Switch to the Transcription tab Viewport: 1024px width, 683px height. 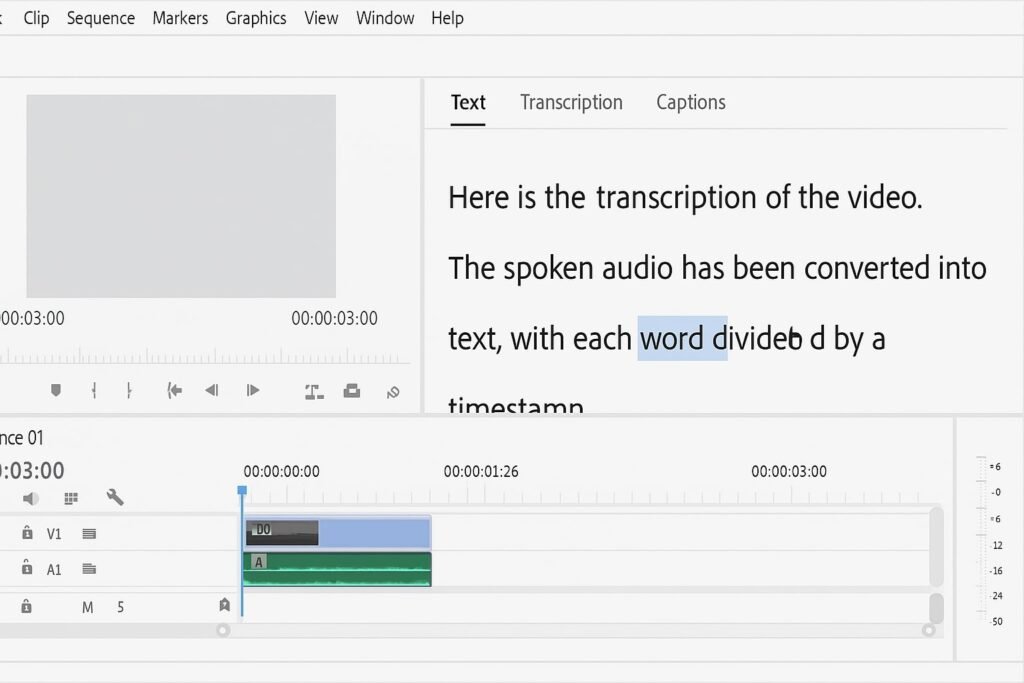point(571,102)
